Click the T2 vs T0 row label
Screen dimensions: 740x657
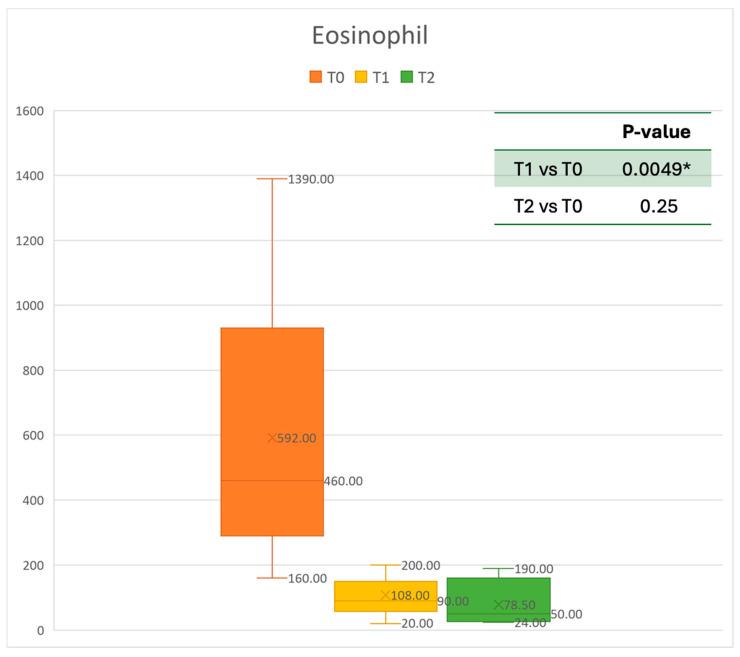pyautogui.click(x=548, y=206)
